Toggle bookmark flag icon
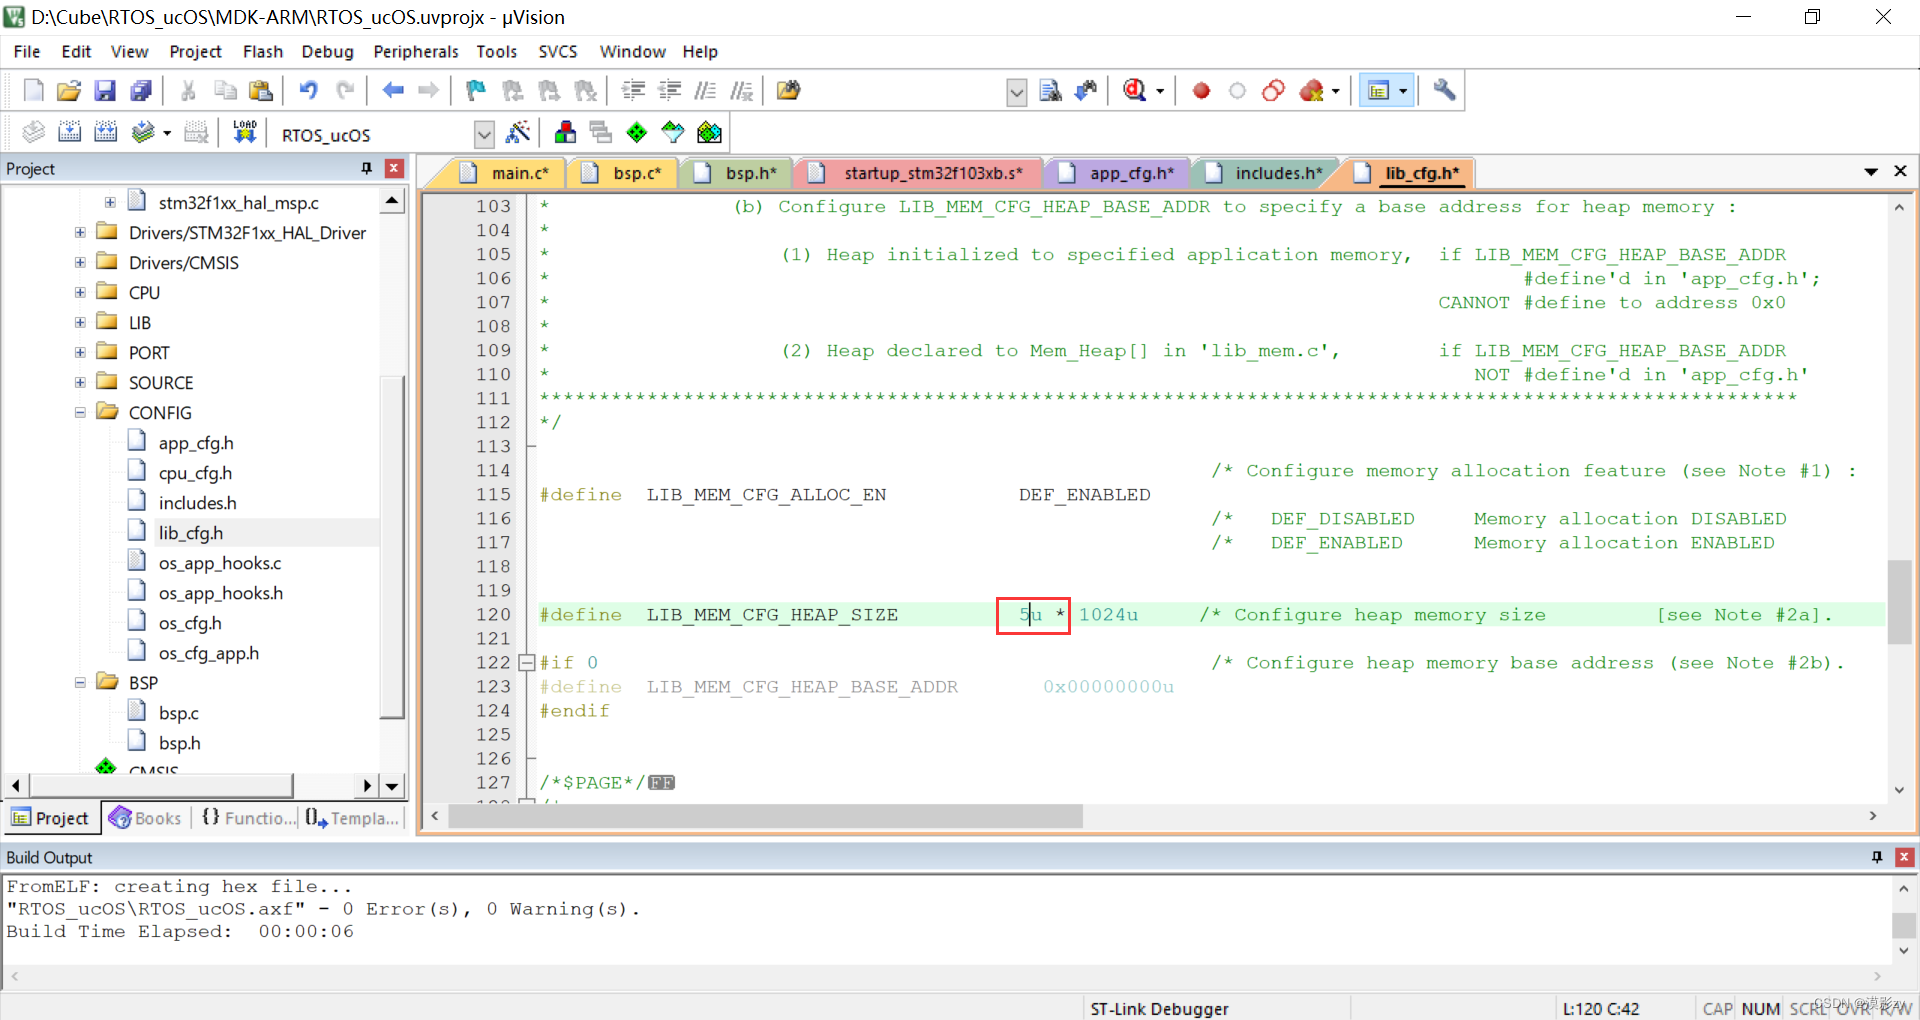 (x=476, y=91)
